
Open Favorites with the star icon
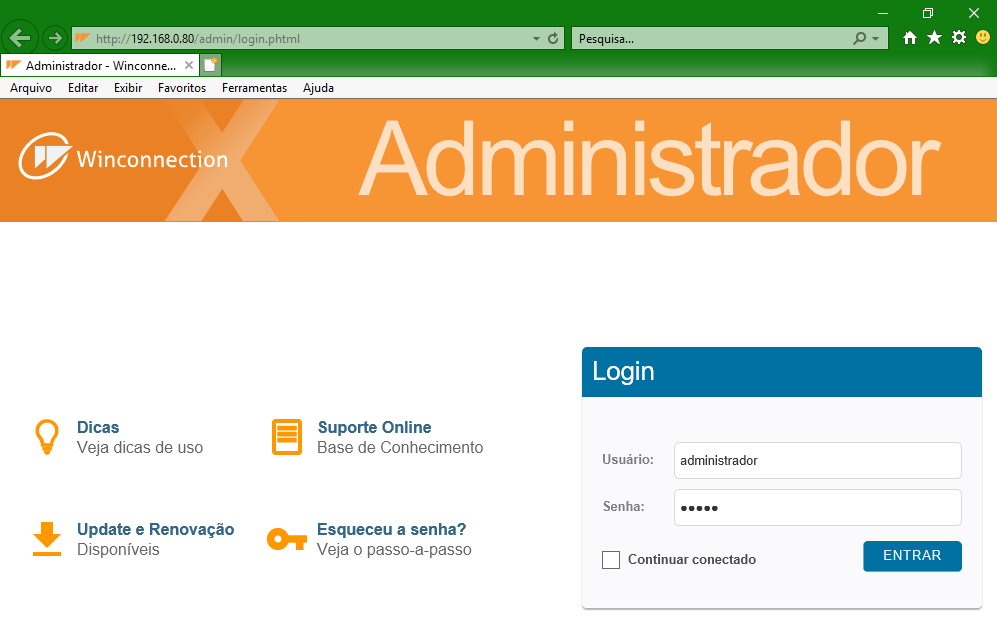[x=934, y=38]
